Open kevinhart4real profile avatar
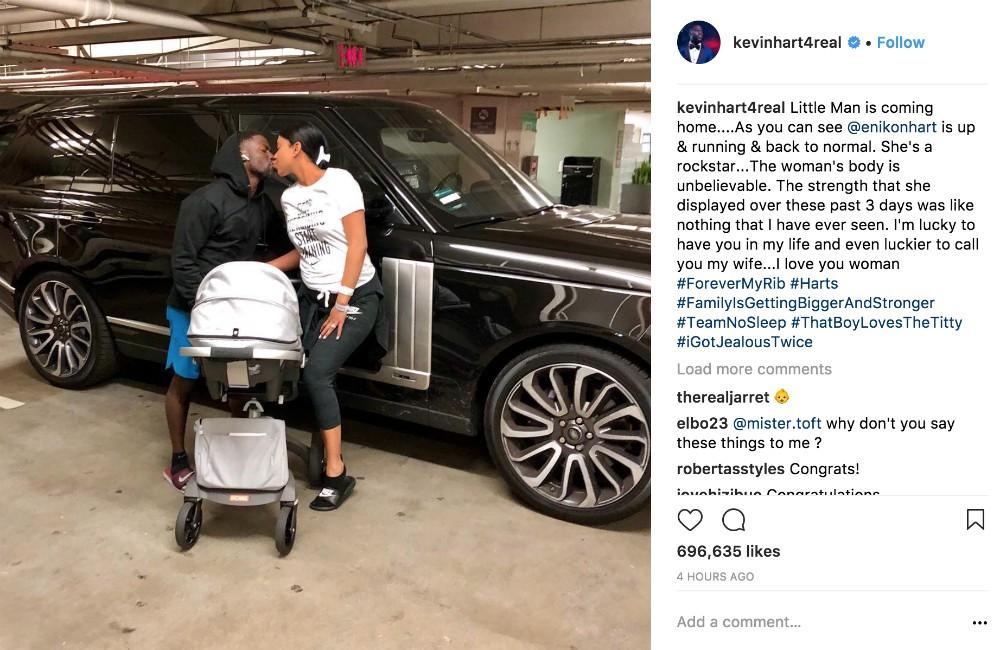 [x=698, y=43]
